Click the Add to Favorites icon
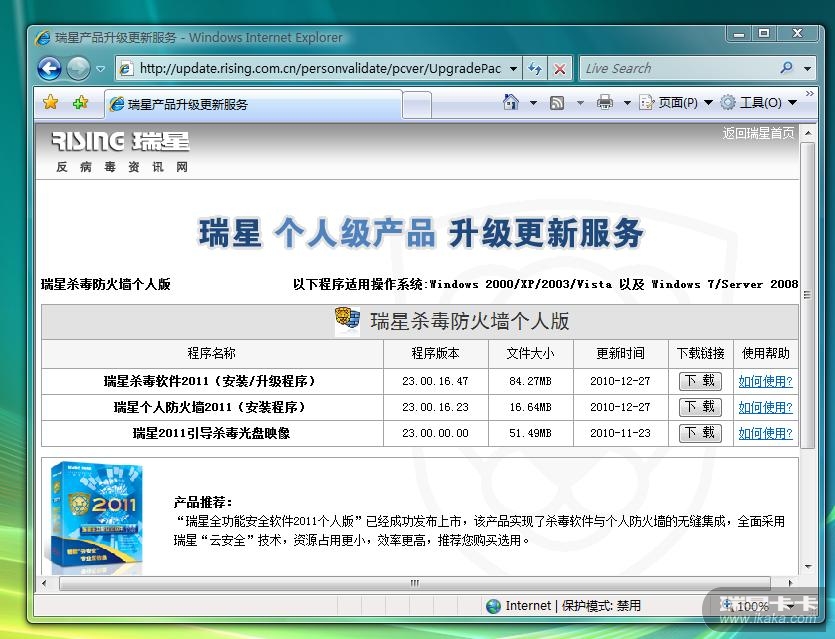This screenshot has width=835, height=639. tap(81, 102)
